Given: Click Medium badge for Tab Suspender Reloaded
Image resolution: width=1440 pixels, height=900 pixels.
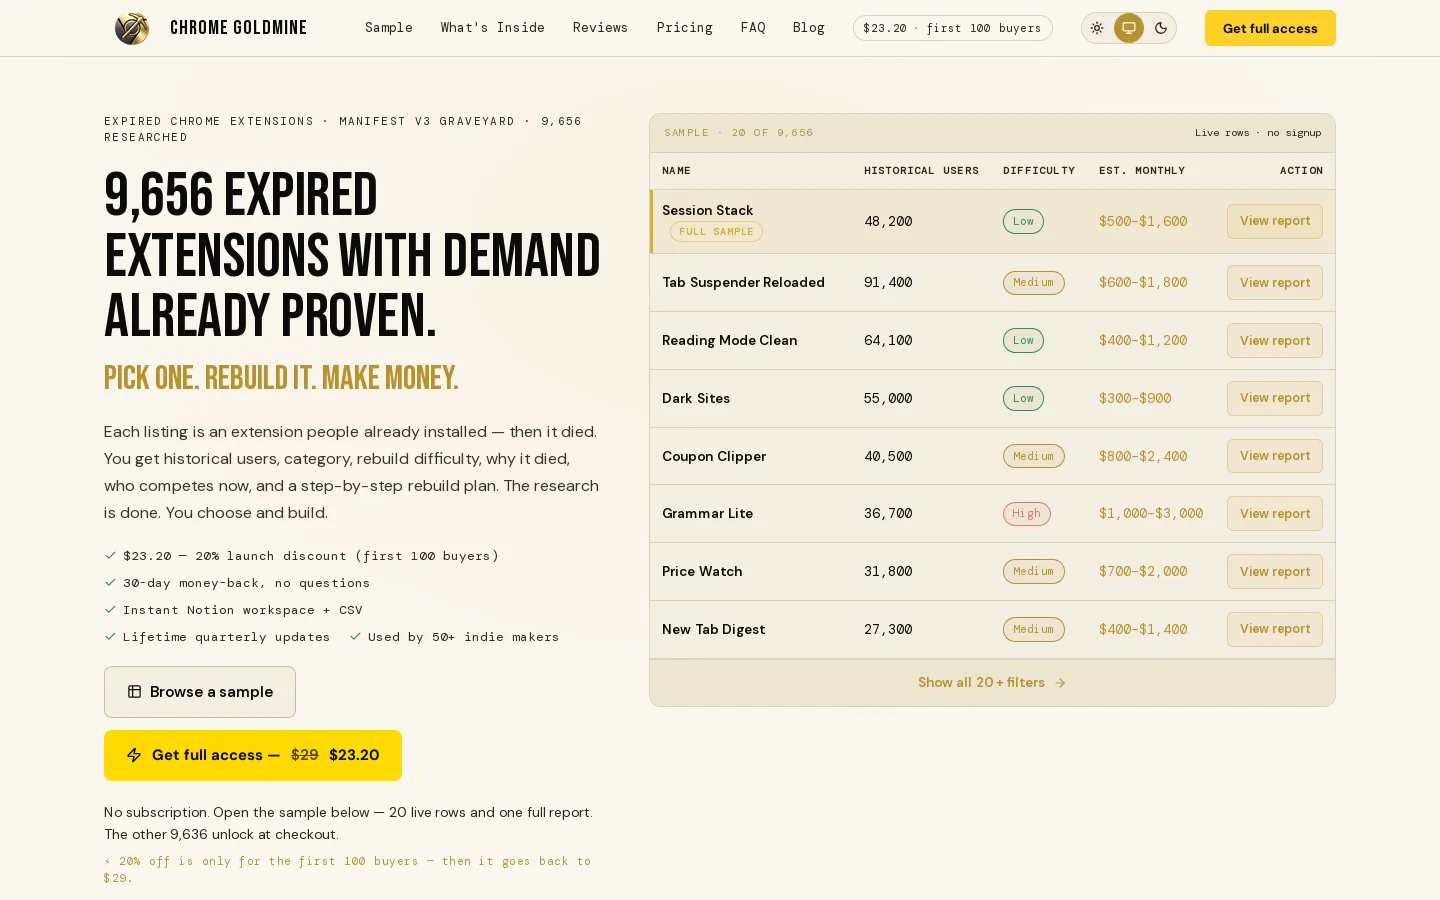Looking at the screenshot, I should 1034,283.
